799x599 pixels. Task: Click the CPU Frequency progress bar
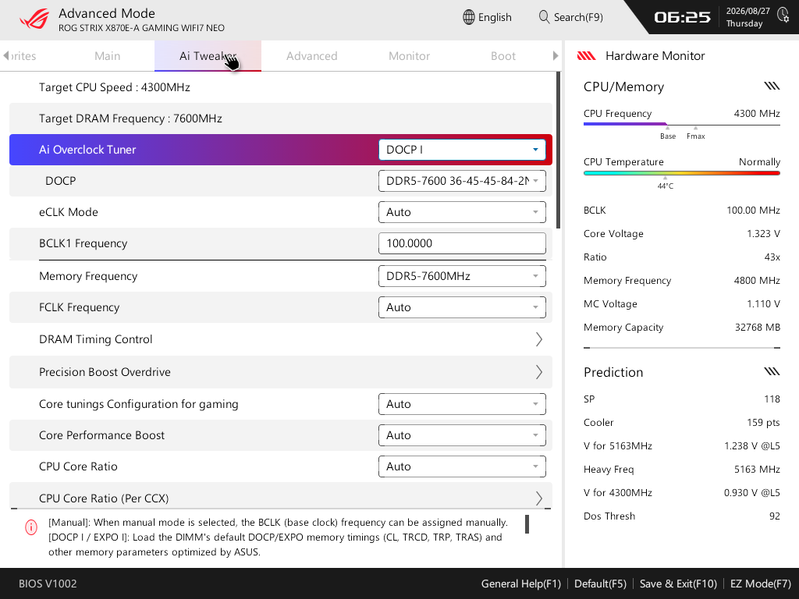click(681, 124)
